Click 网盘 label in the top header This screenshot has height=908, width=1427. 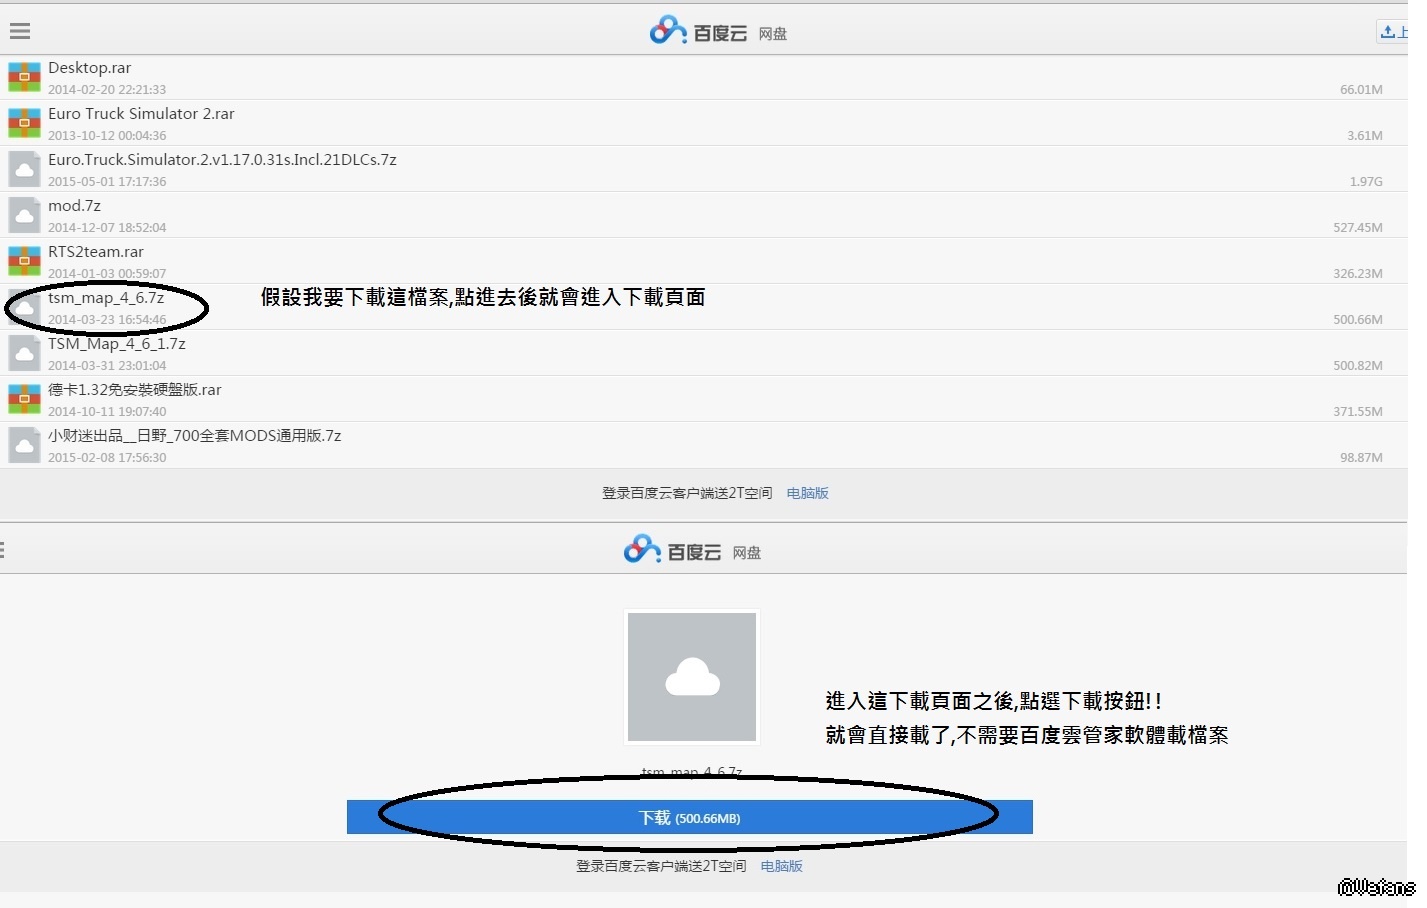pyautogui.click(x=772, y=34)
